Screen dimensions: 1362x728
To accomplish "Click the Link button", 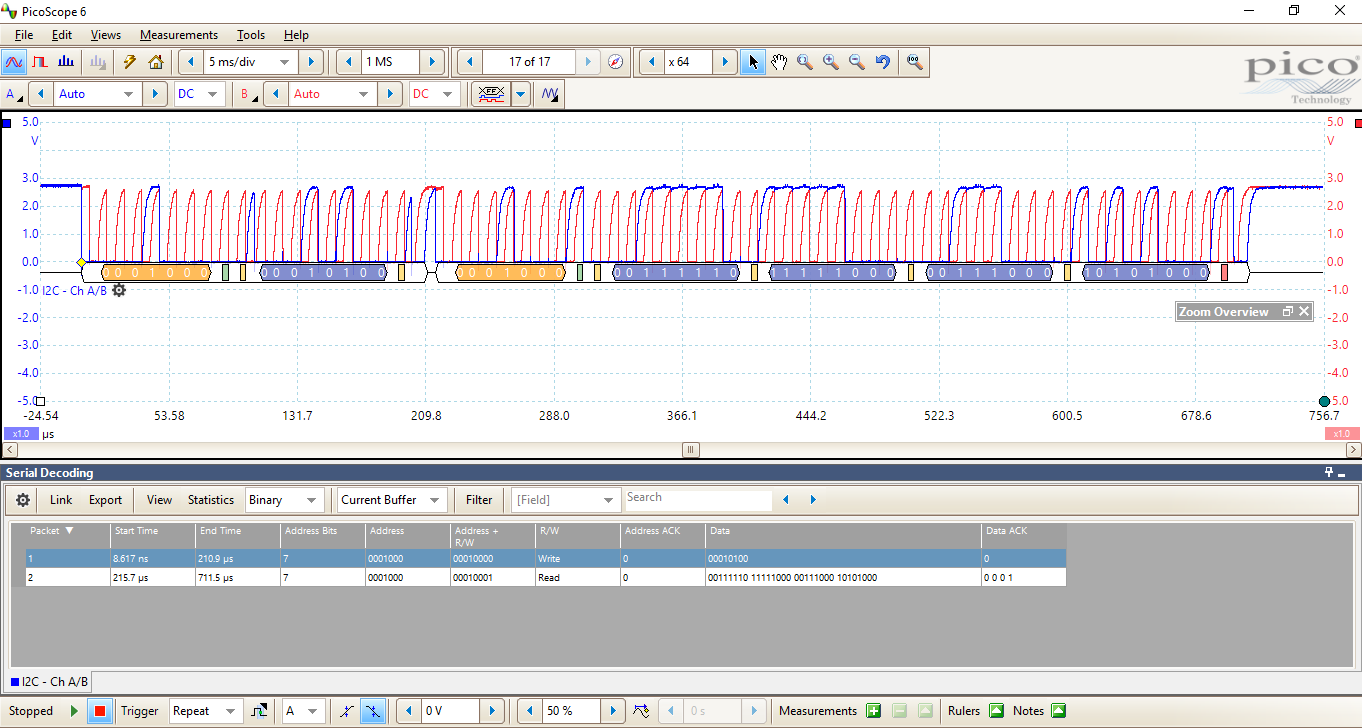I will 61,500.
